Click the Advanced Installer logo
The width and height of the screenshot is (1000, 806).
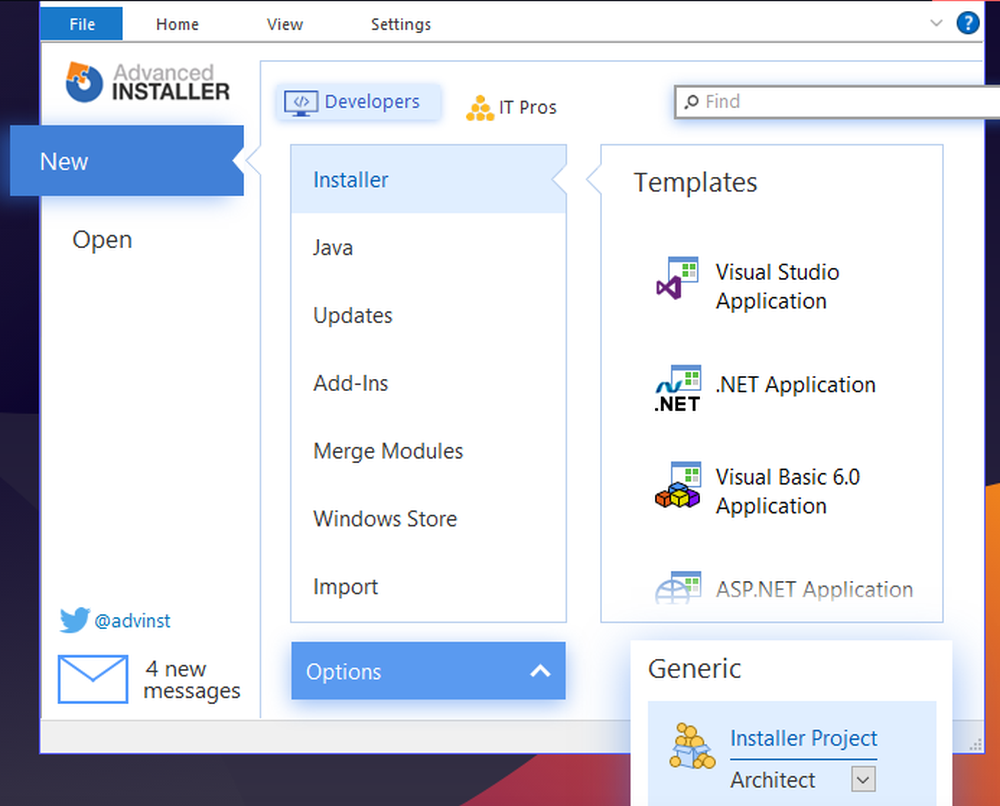click(147, 82)
